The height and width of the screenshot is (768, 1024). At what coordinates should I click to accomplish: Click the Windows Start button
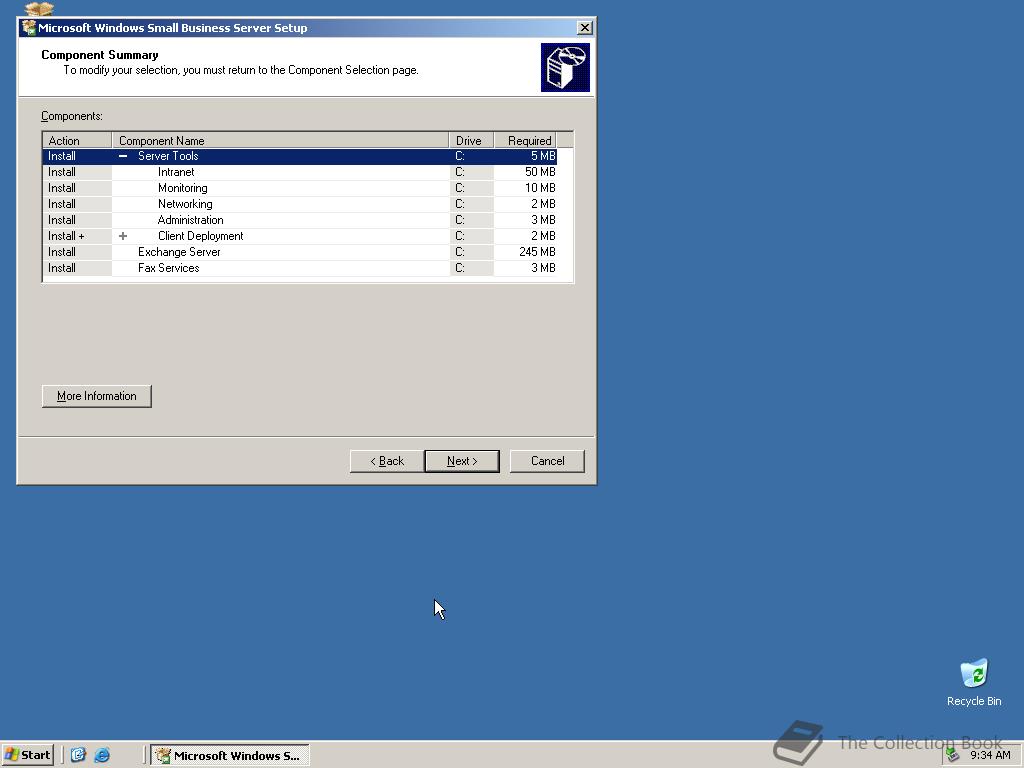coord(27,755)
